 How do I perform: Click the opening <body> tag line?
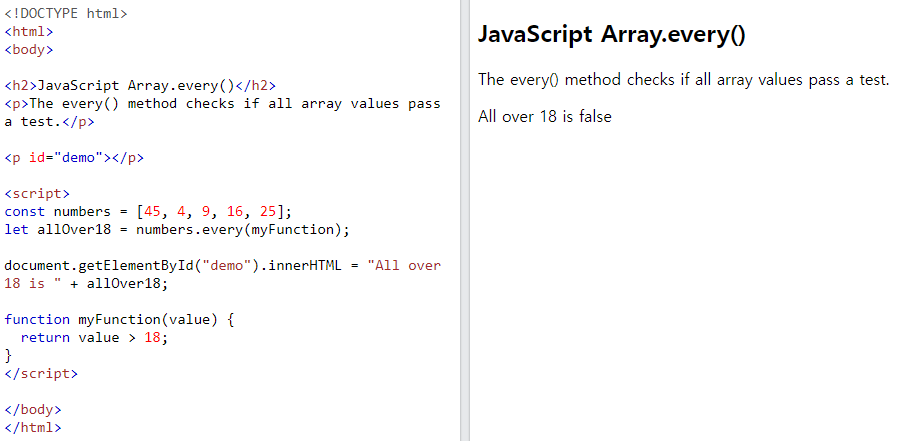pyautogui.click(x=29, y=49)
